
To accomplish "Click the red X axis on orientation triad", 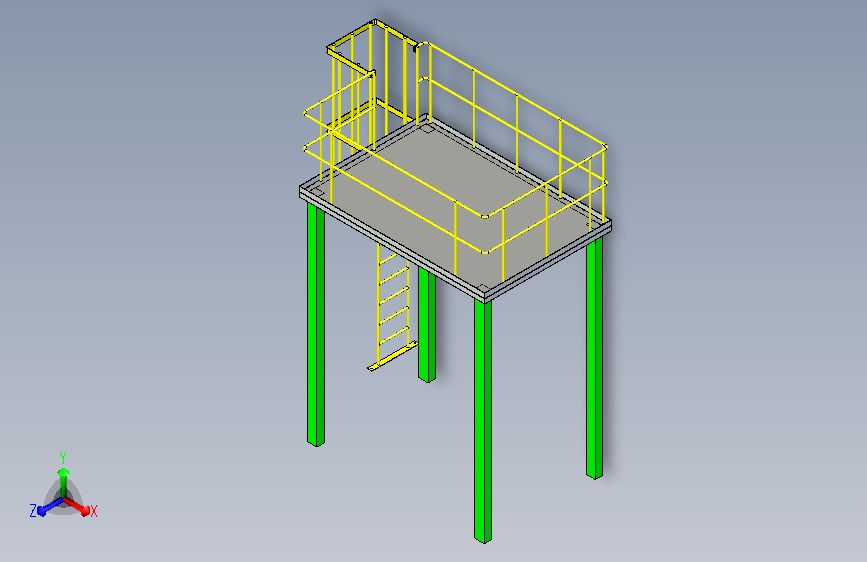I will coord(77,506).
